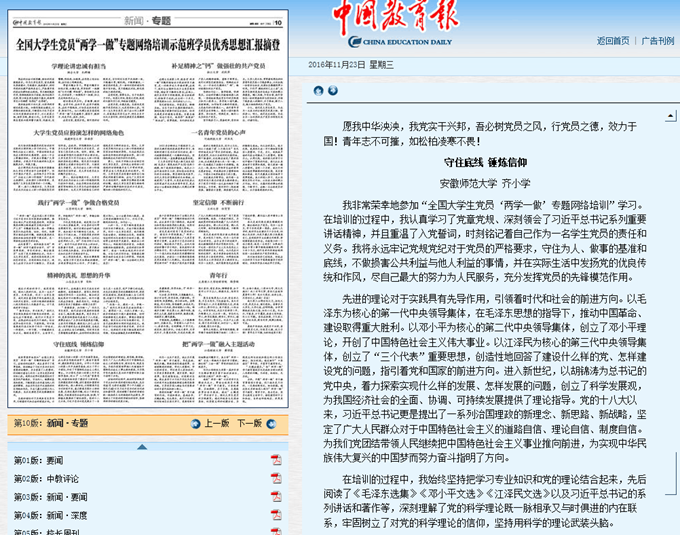
Task: Open PDF icon for 第01版 要闻
Action: click(x=276, y=461)
